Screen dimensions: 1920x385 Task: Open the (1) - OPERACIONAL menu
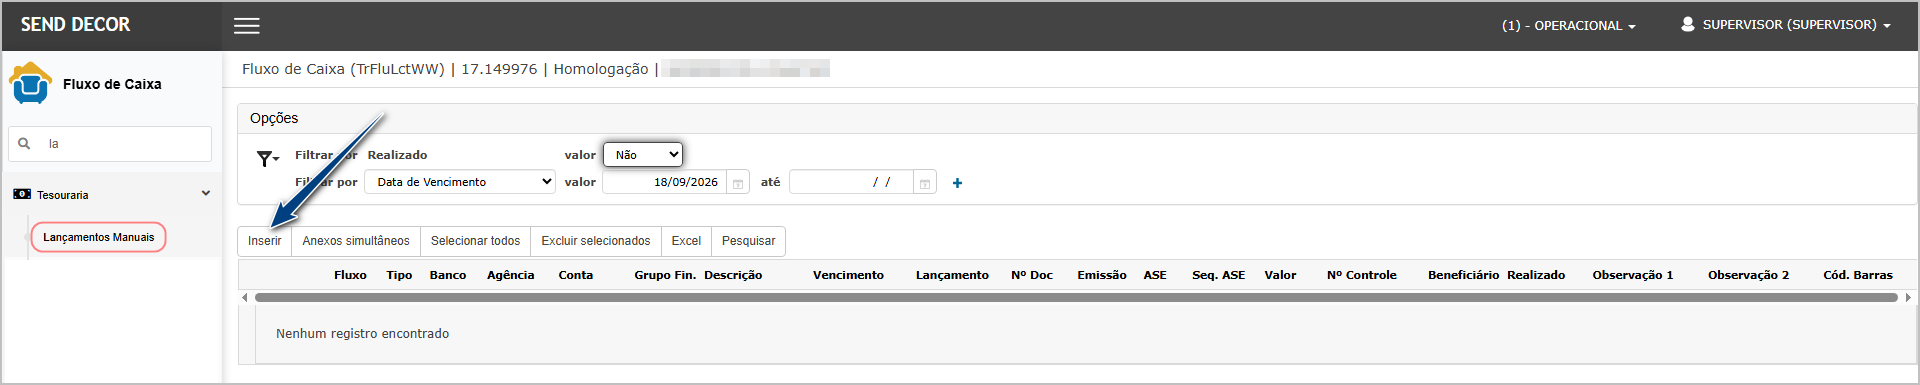(1568, 26)
